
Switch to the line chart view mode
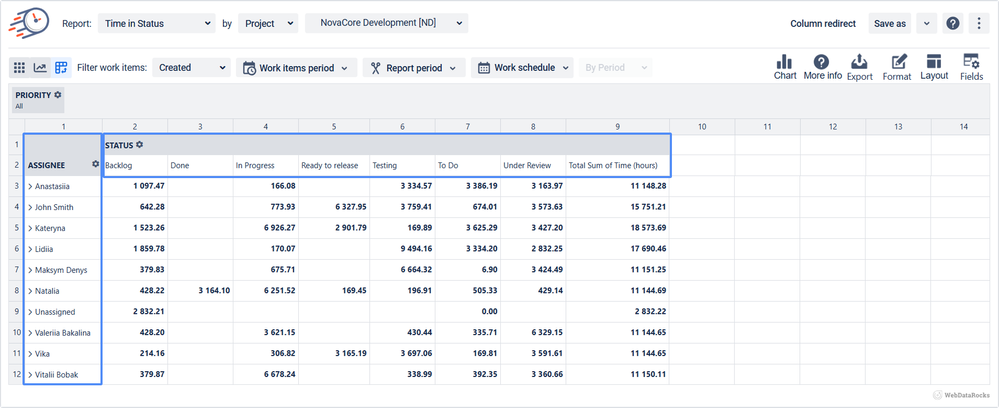[40, 68]
